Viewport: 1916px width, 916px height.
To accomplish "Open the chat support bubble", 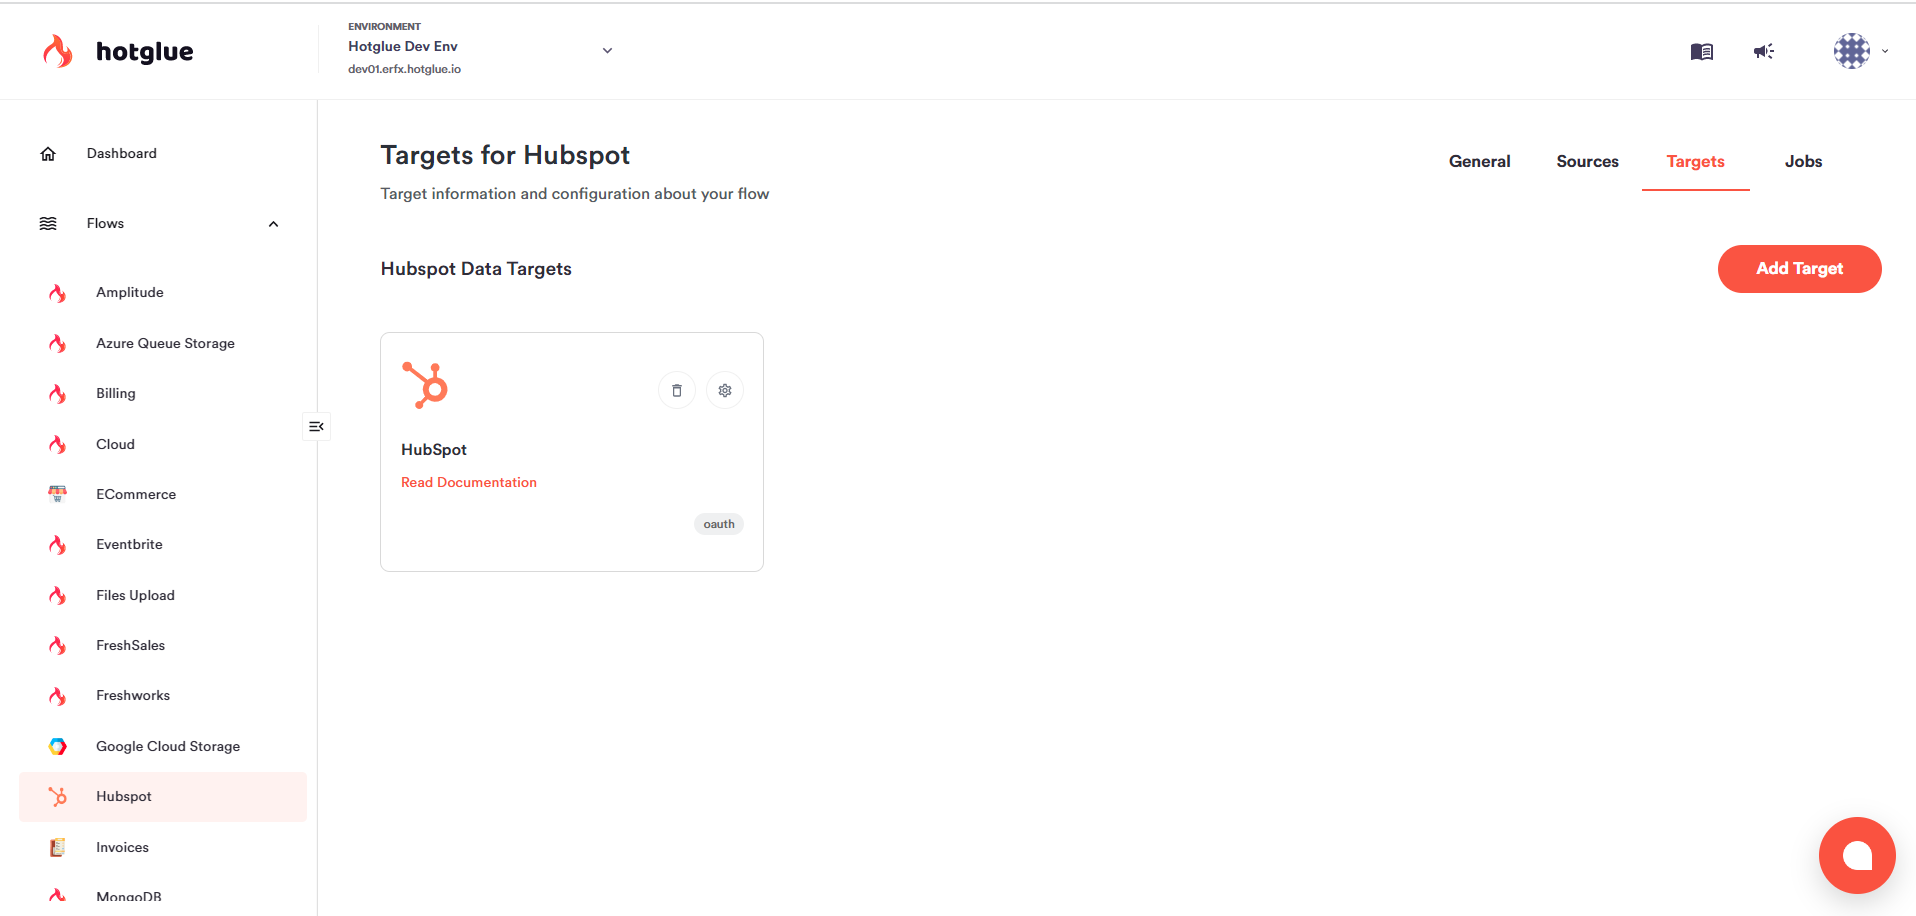I will click(x=1857, y=856).
